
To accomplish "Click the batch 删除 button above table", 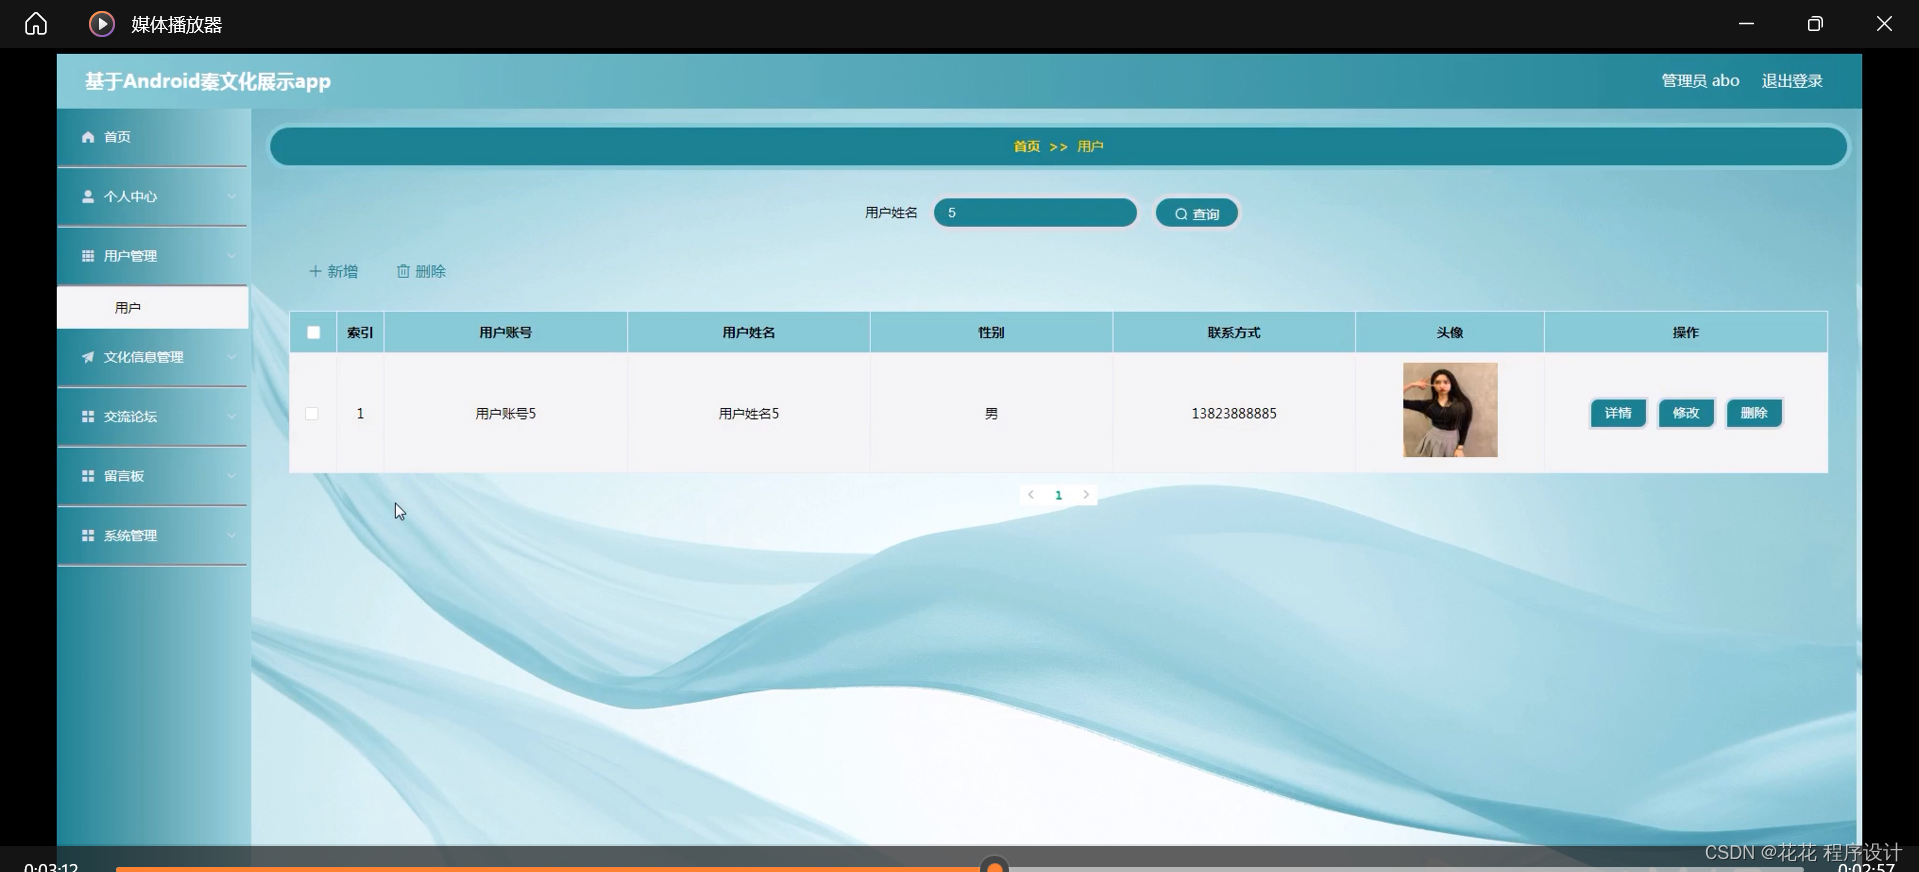I will pyautogui.click(x=421, y=271).
